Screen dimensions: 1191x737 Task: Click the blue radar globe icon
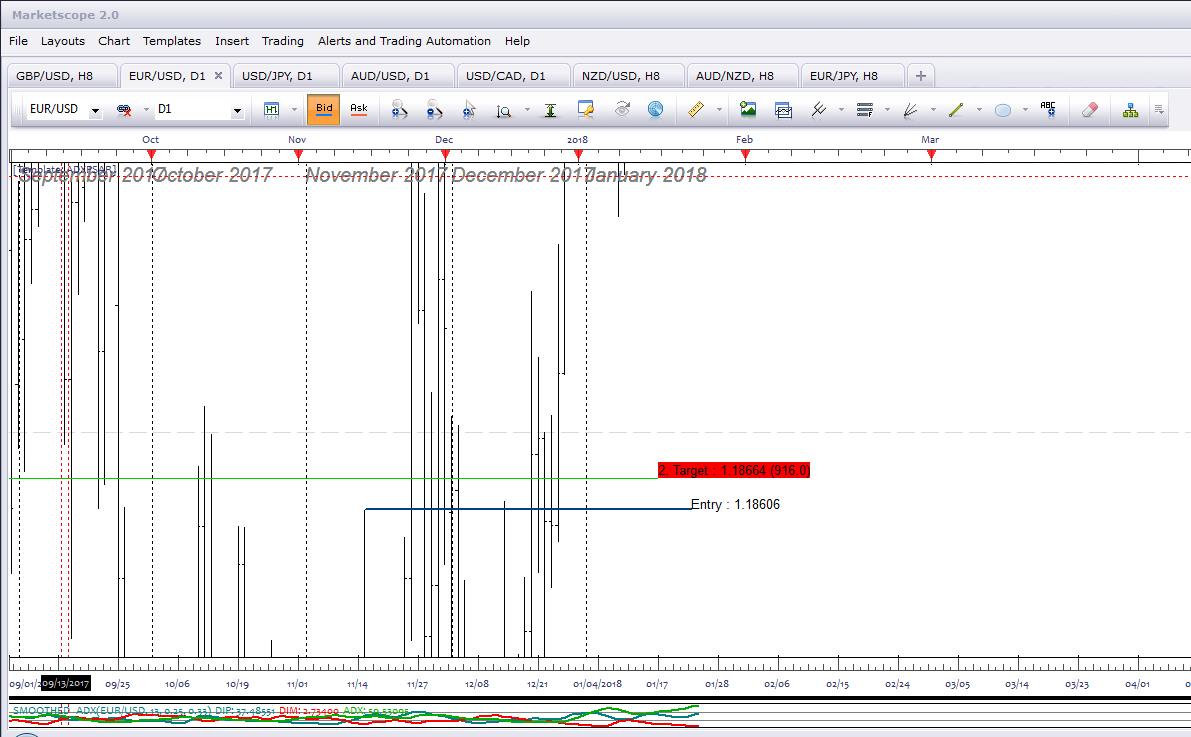[x=656, y=110]
